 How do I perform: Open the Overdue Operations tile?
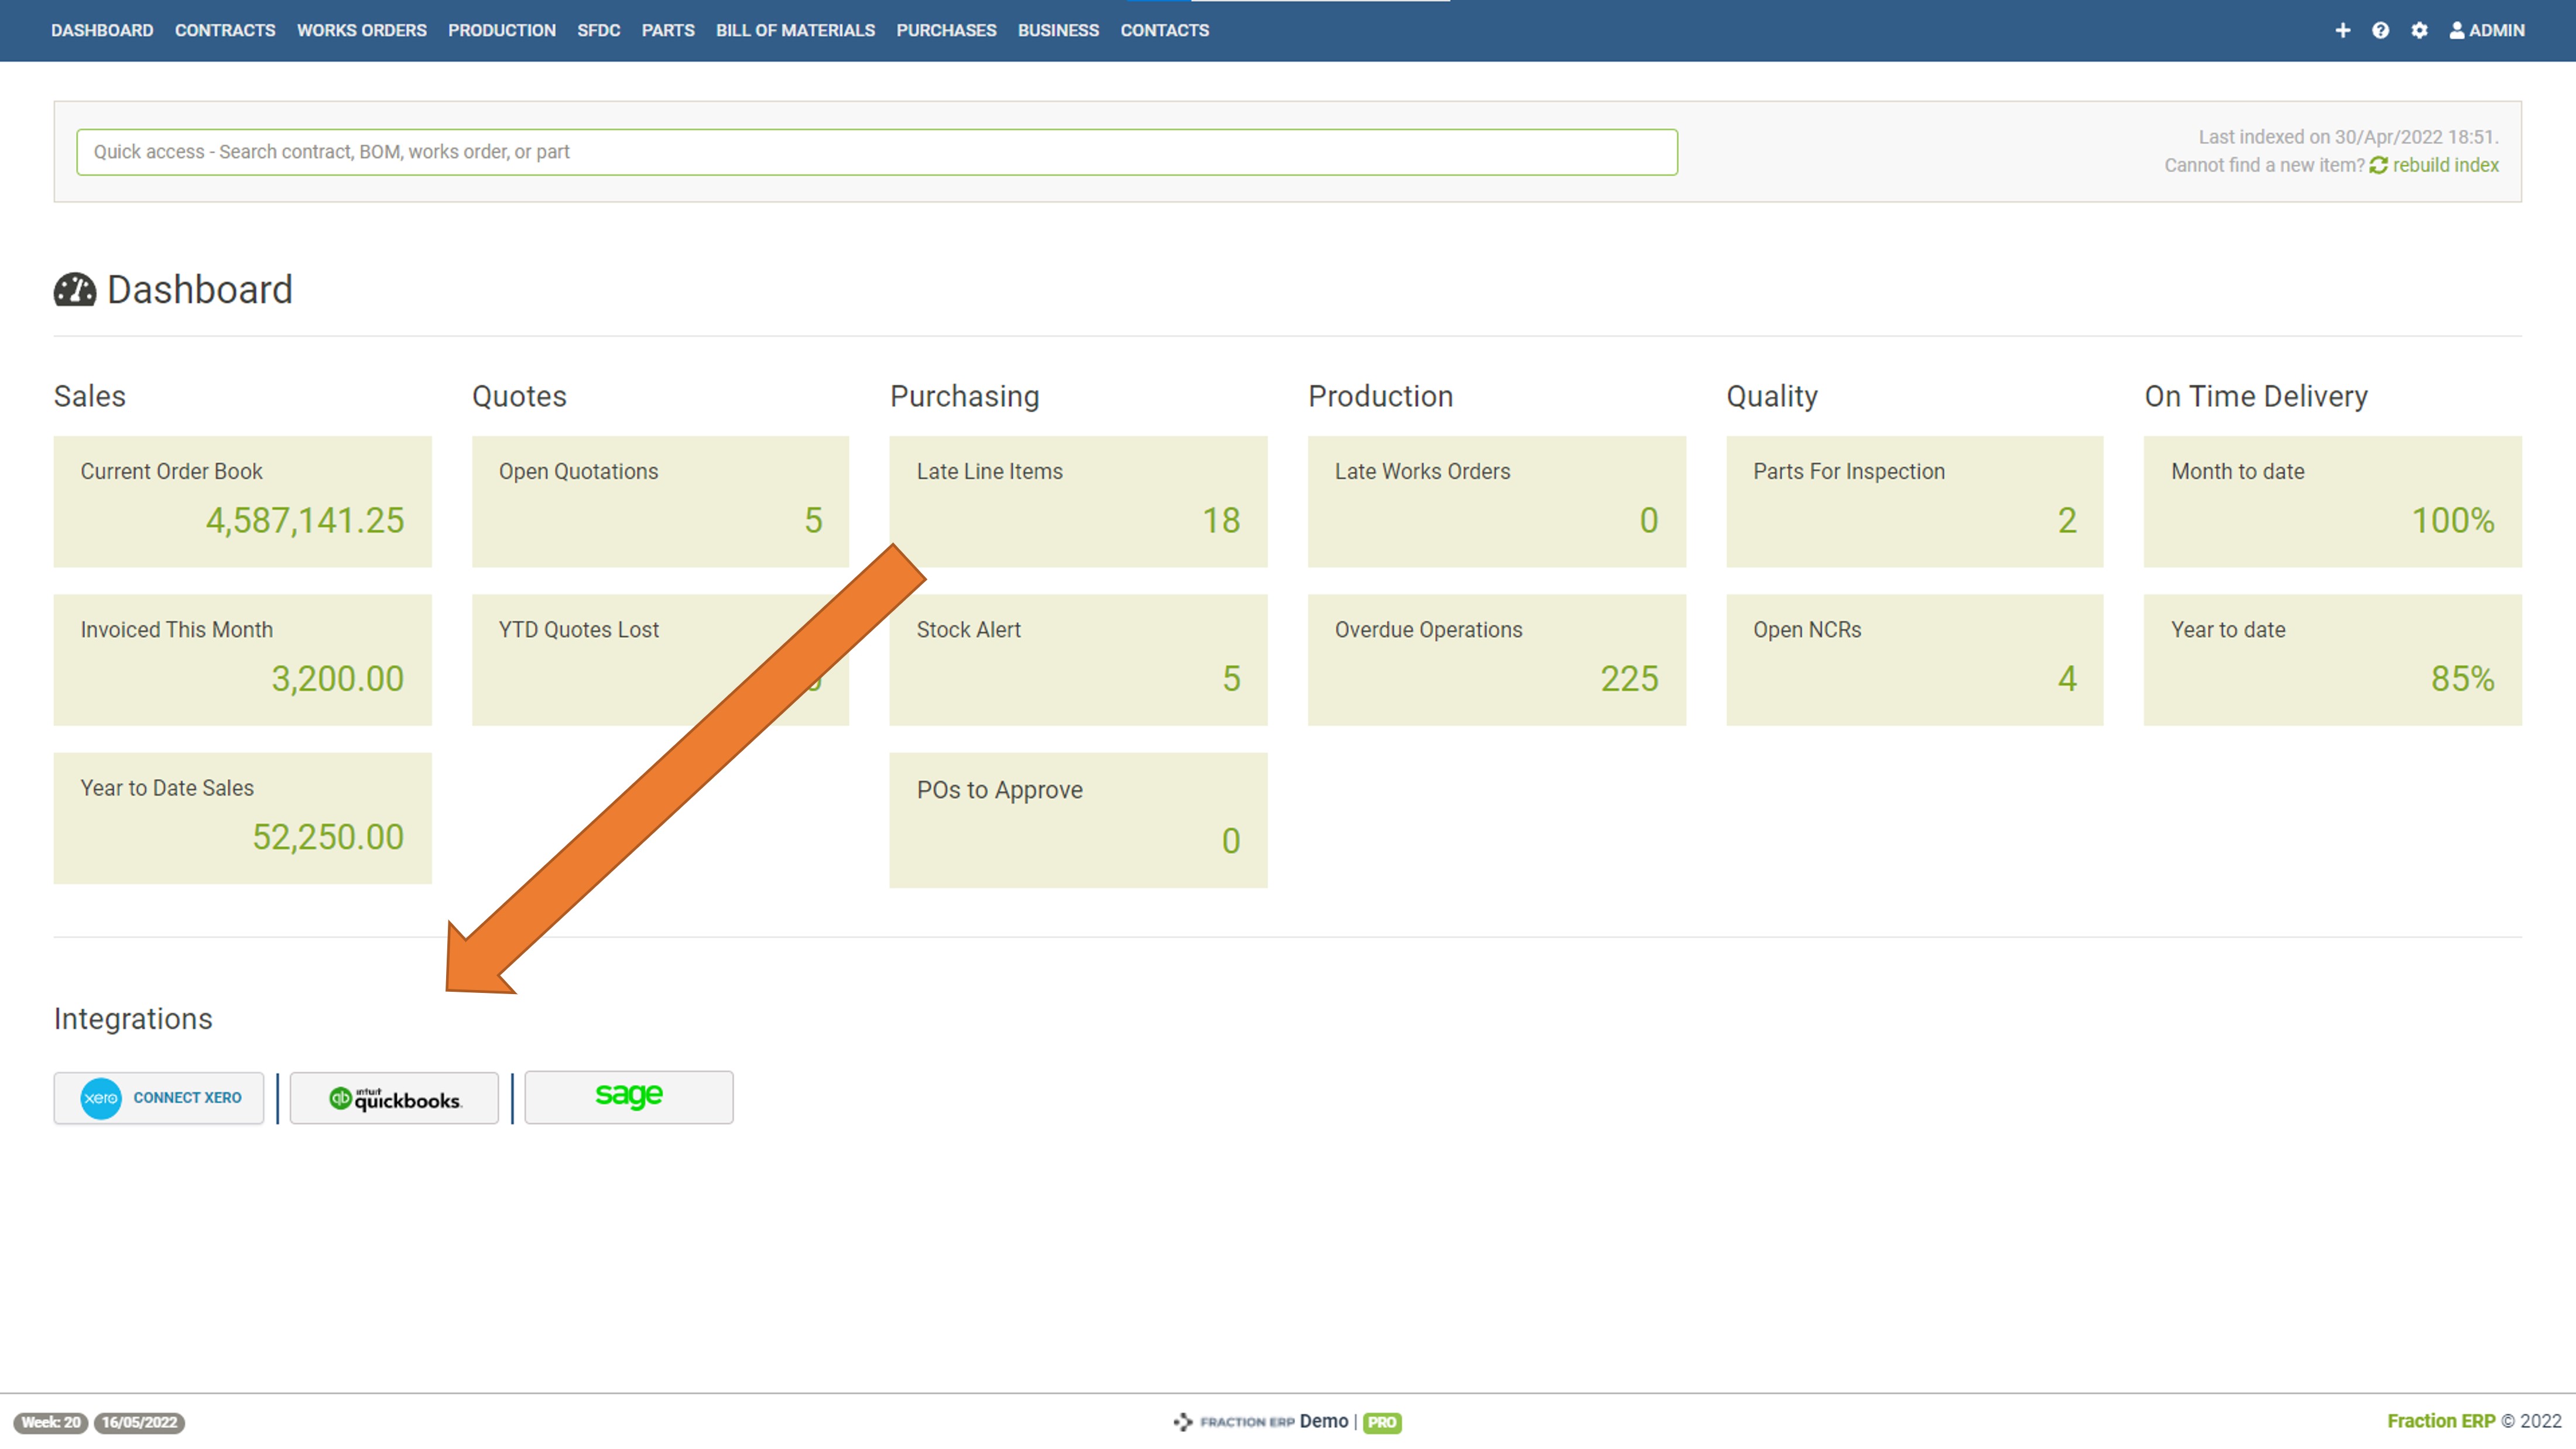point(1496,659)
